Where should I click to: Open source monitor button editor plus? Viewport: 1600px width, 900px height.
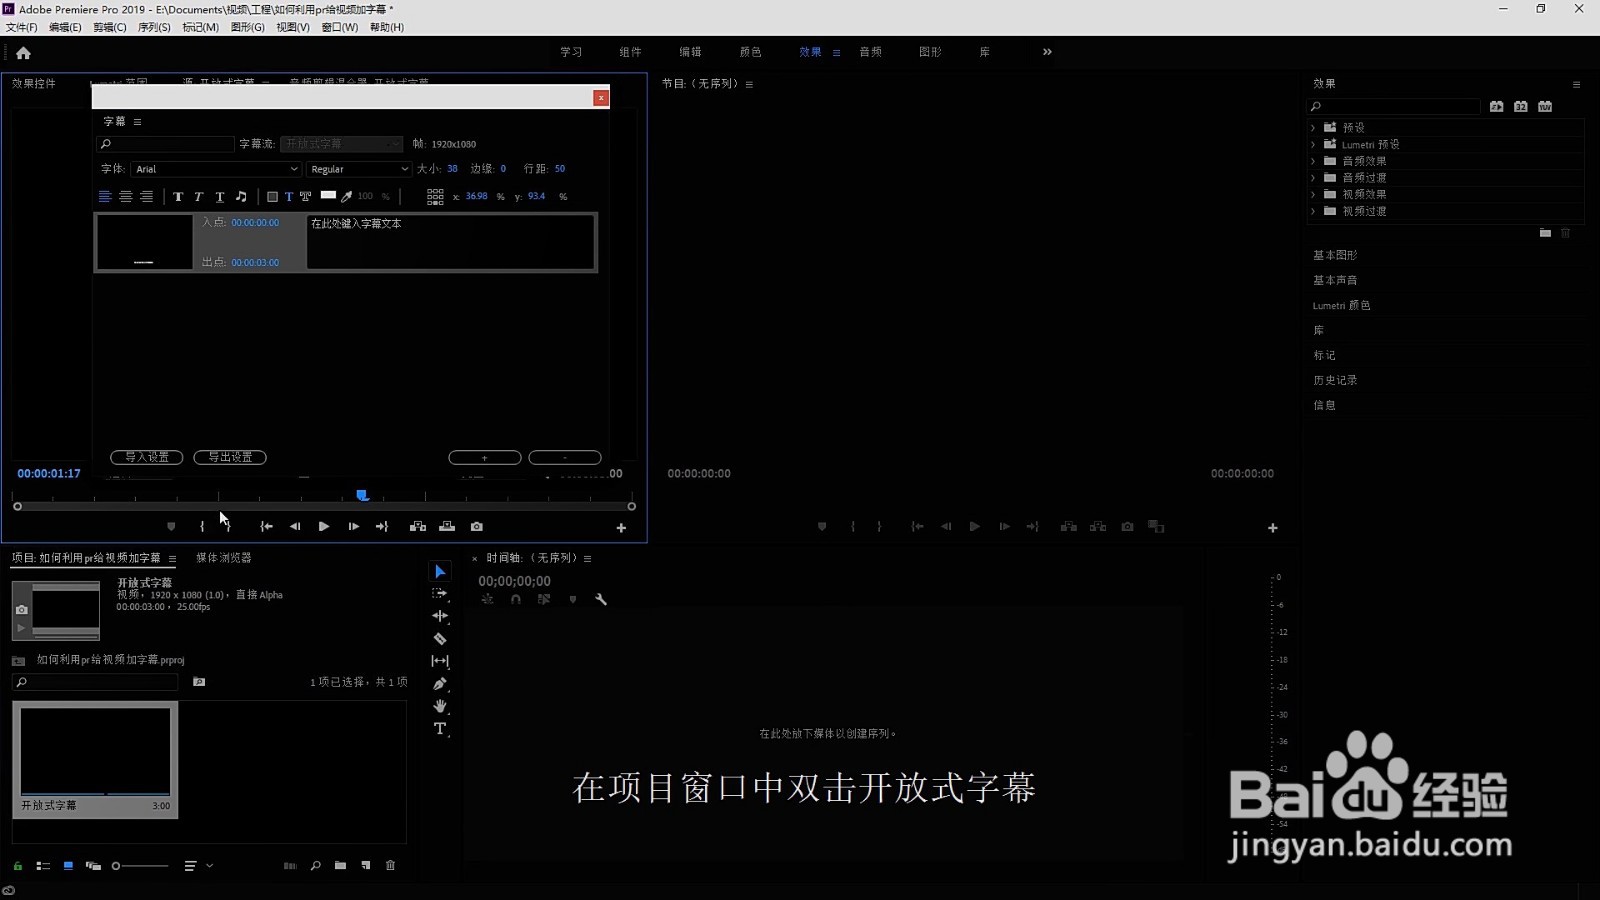[x=621, y=528]
